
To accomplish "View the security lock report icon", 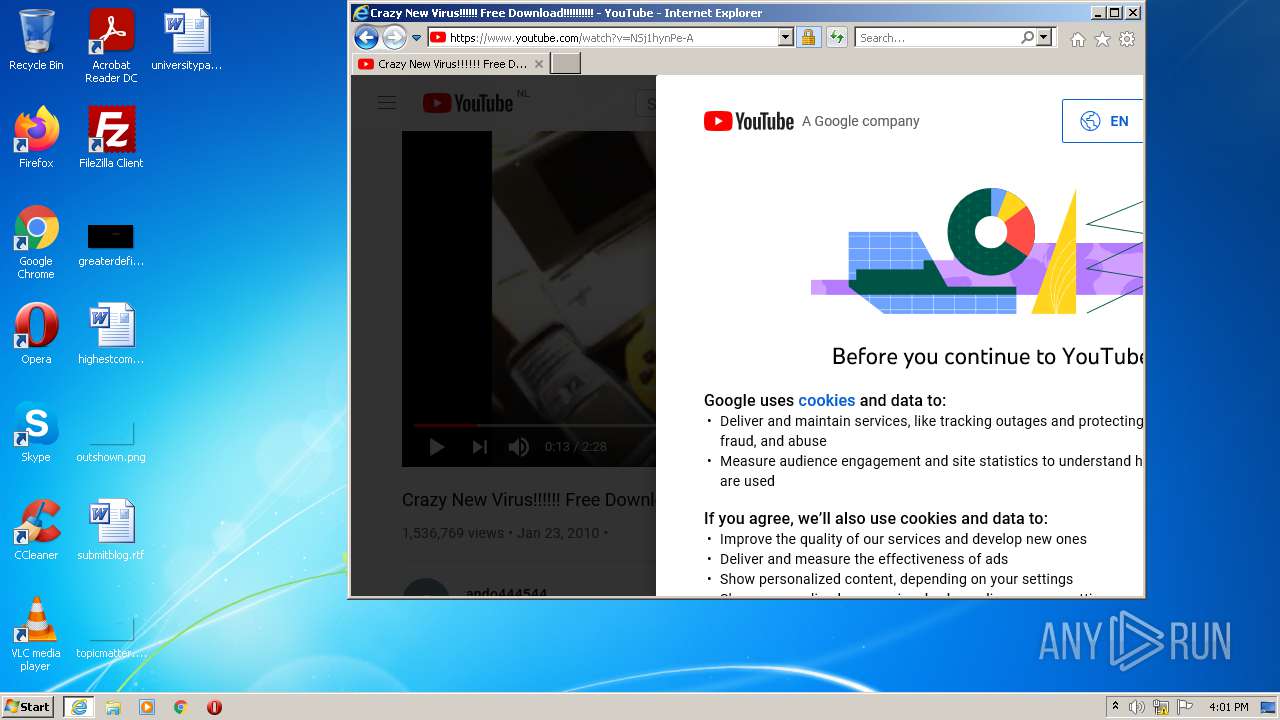I will [808, 38].
